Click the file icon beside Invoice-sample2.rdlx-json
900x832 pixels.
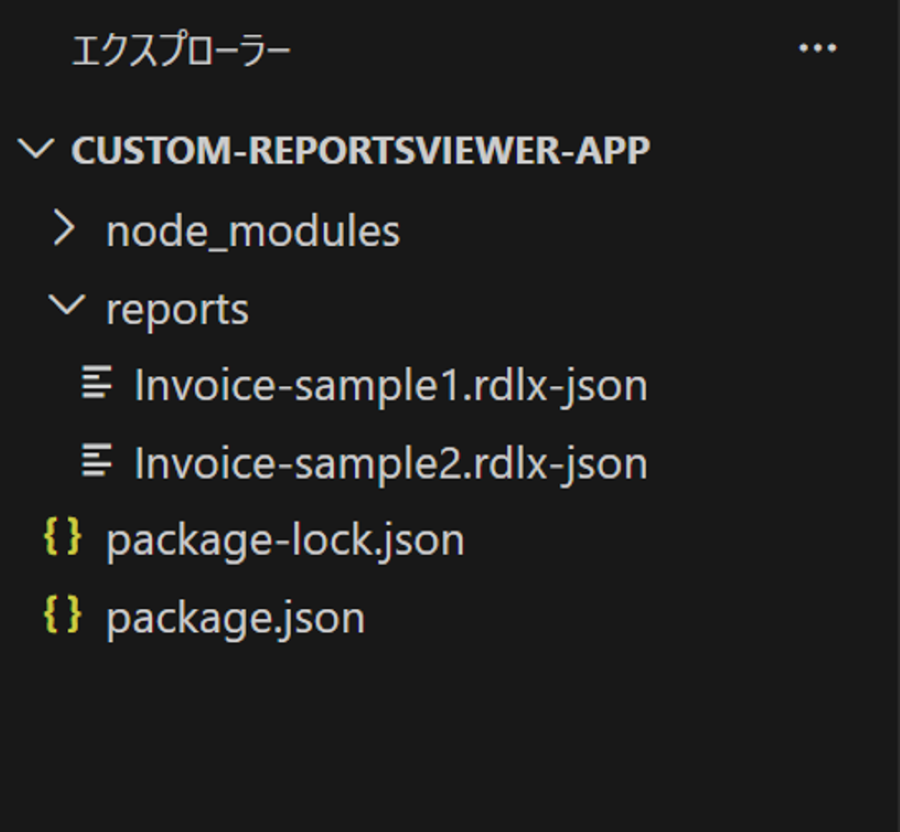coord(96,462)
